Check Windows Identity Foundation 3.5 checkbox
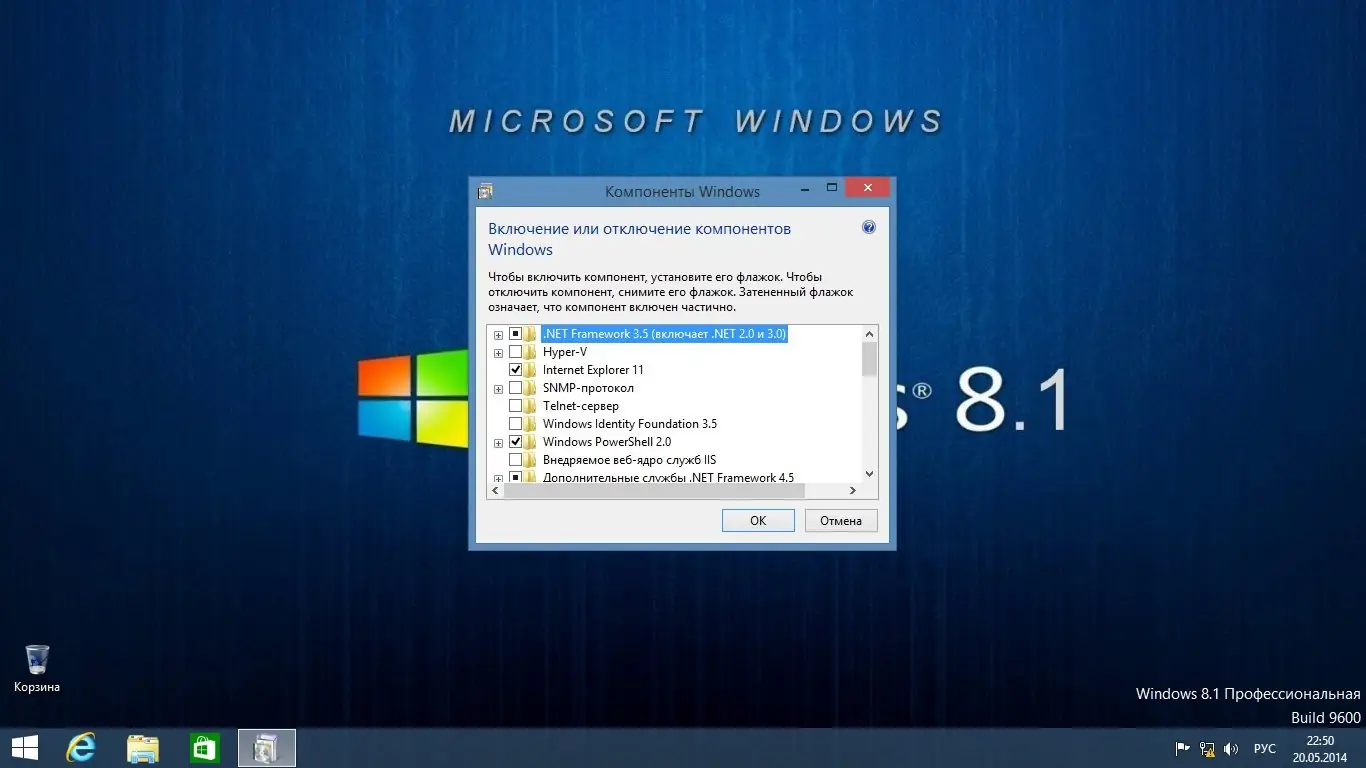This screenshot has height=768, width=1366. tap(516, 424)
